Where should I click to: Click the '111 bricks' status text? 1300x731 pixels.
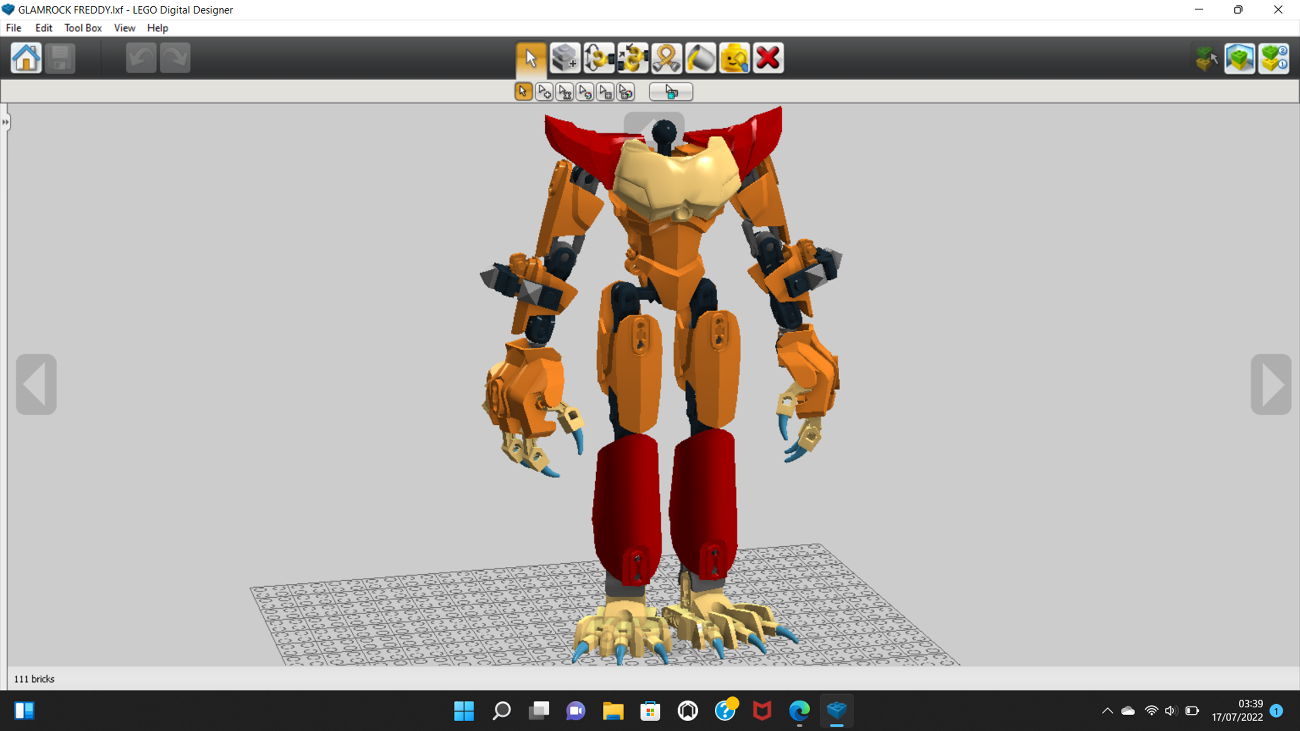point(34,679)
